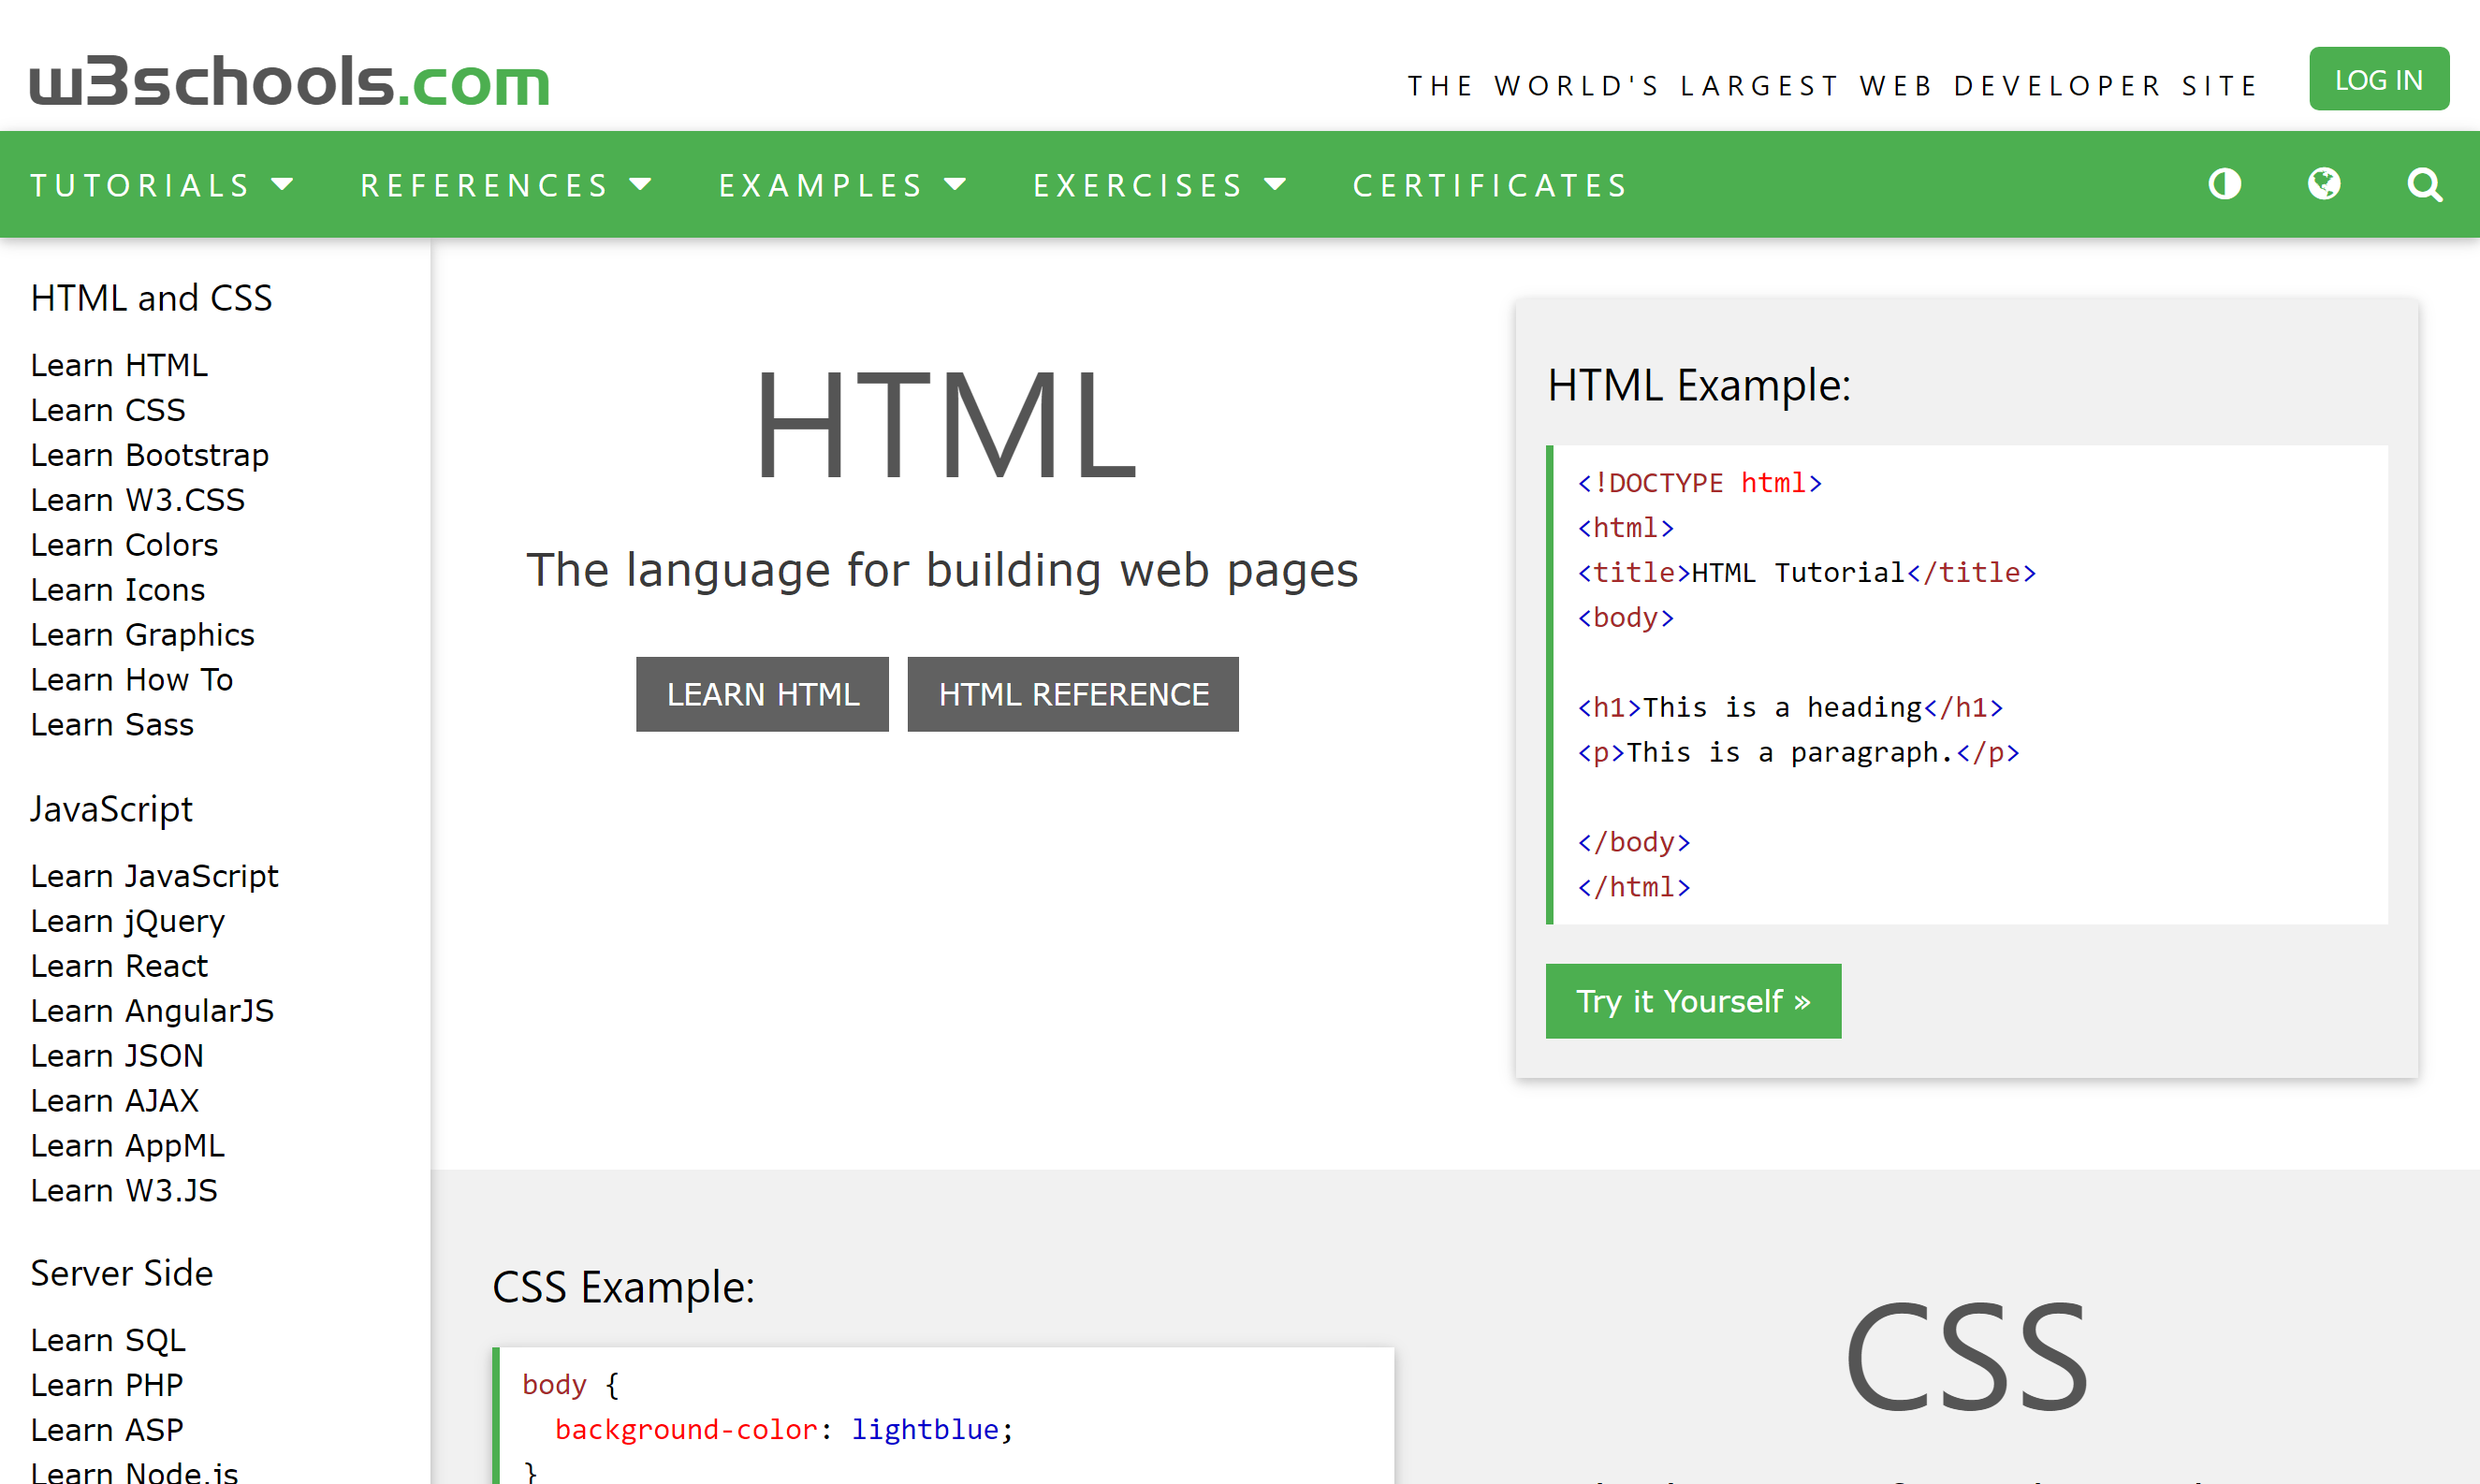Open the Learn Graphics sidebar link
Viewport: 2480px width, 1484px height.
[x=143, y=635]
